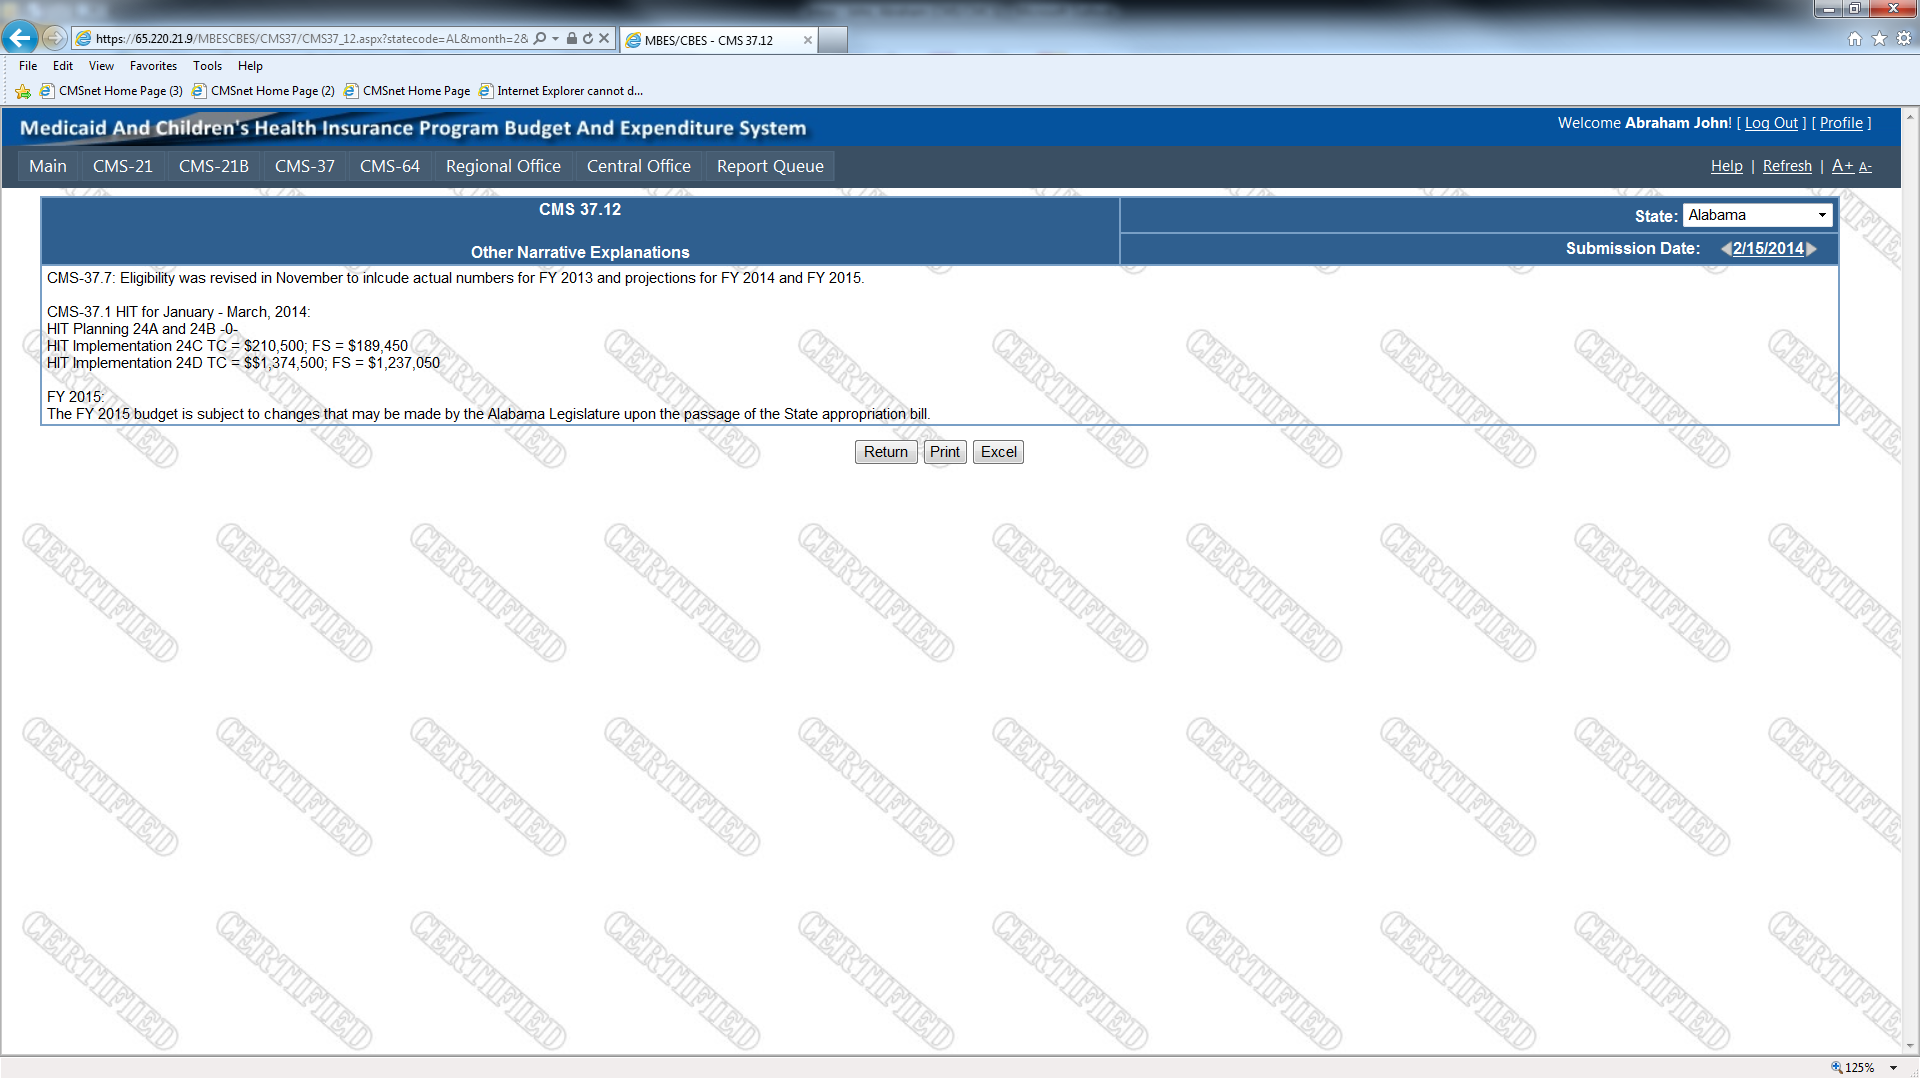Expand the address bar autocomplete dropdown arrow
Screen dimensions: 1920x1080
pyautogui.click(x=556, y=39)
